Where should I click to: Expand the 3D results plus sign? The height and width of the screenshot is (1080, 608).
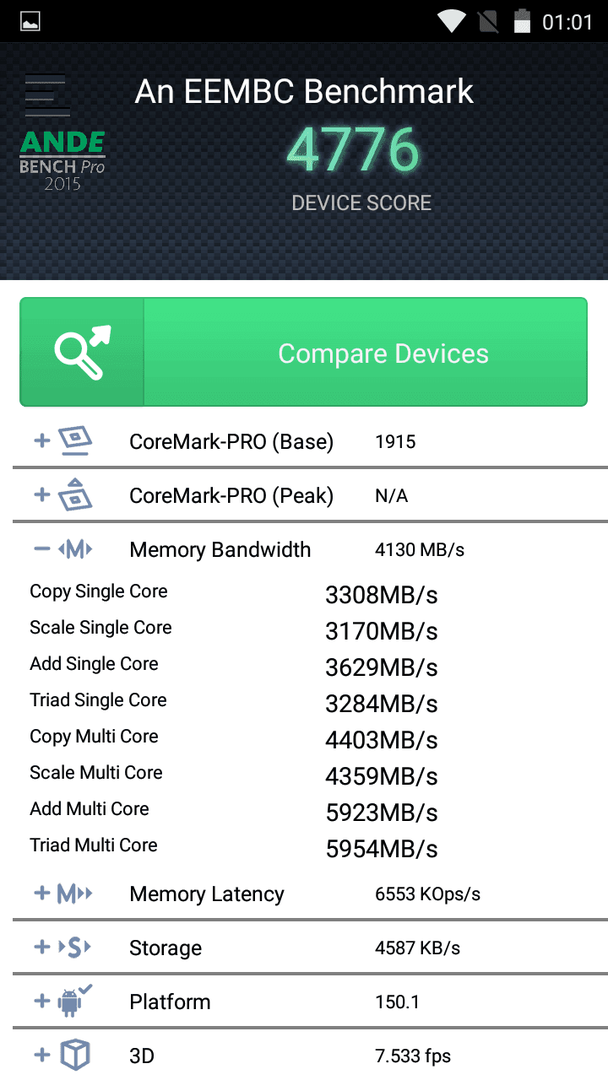pos(42,1055)
